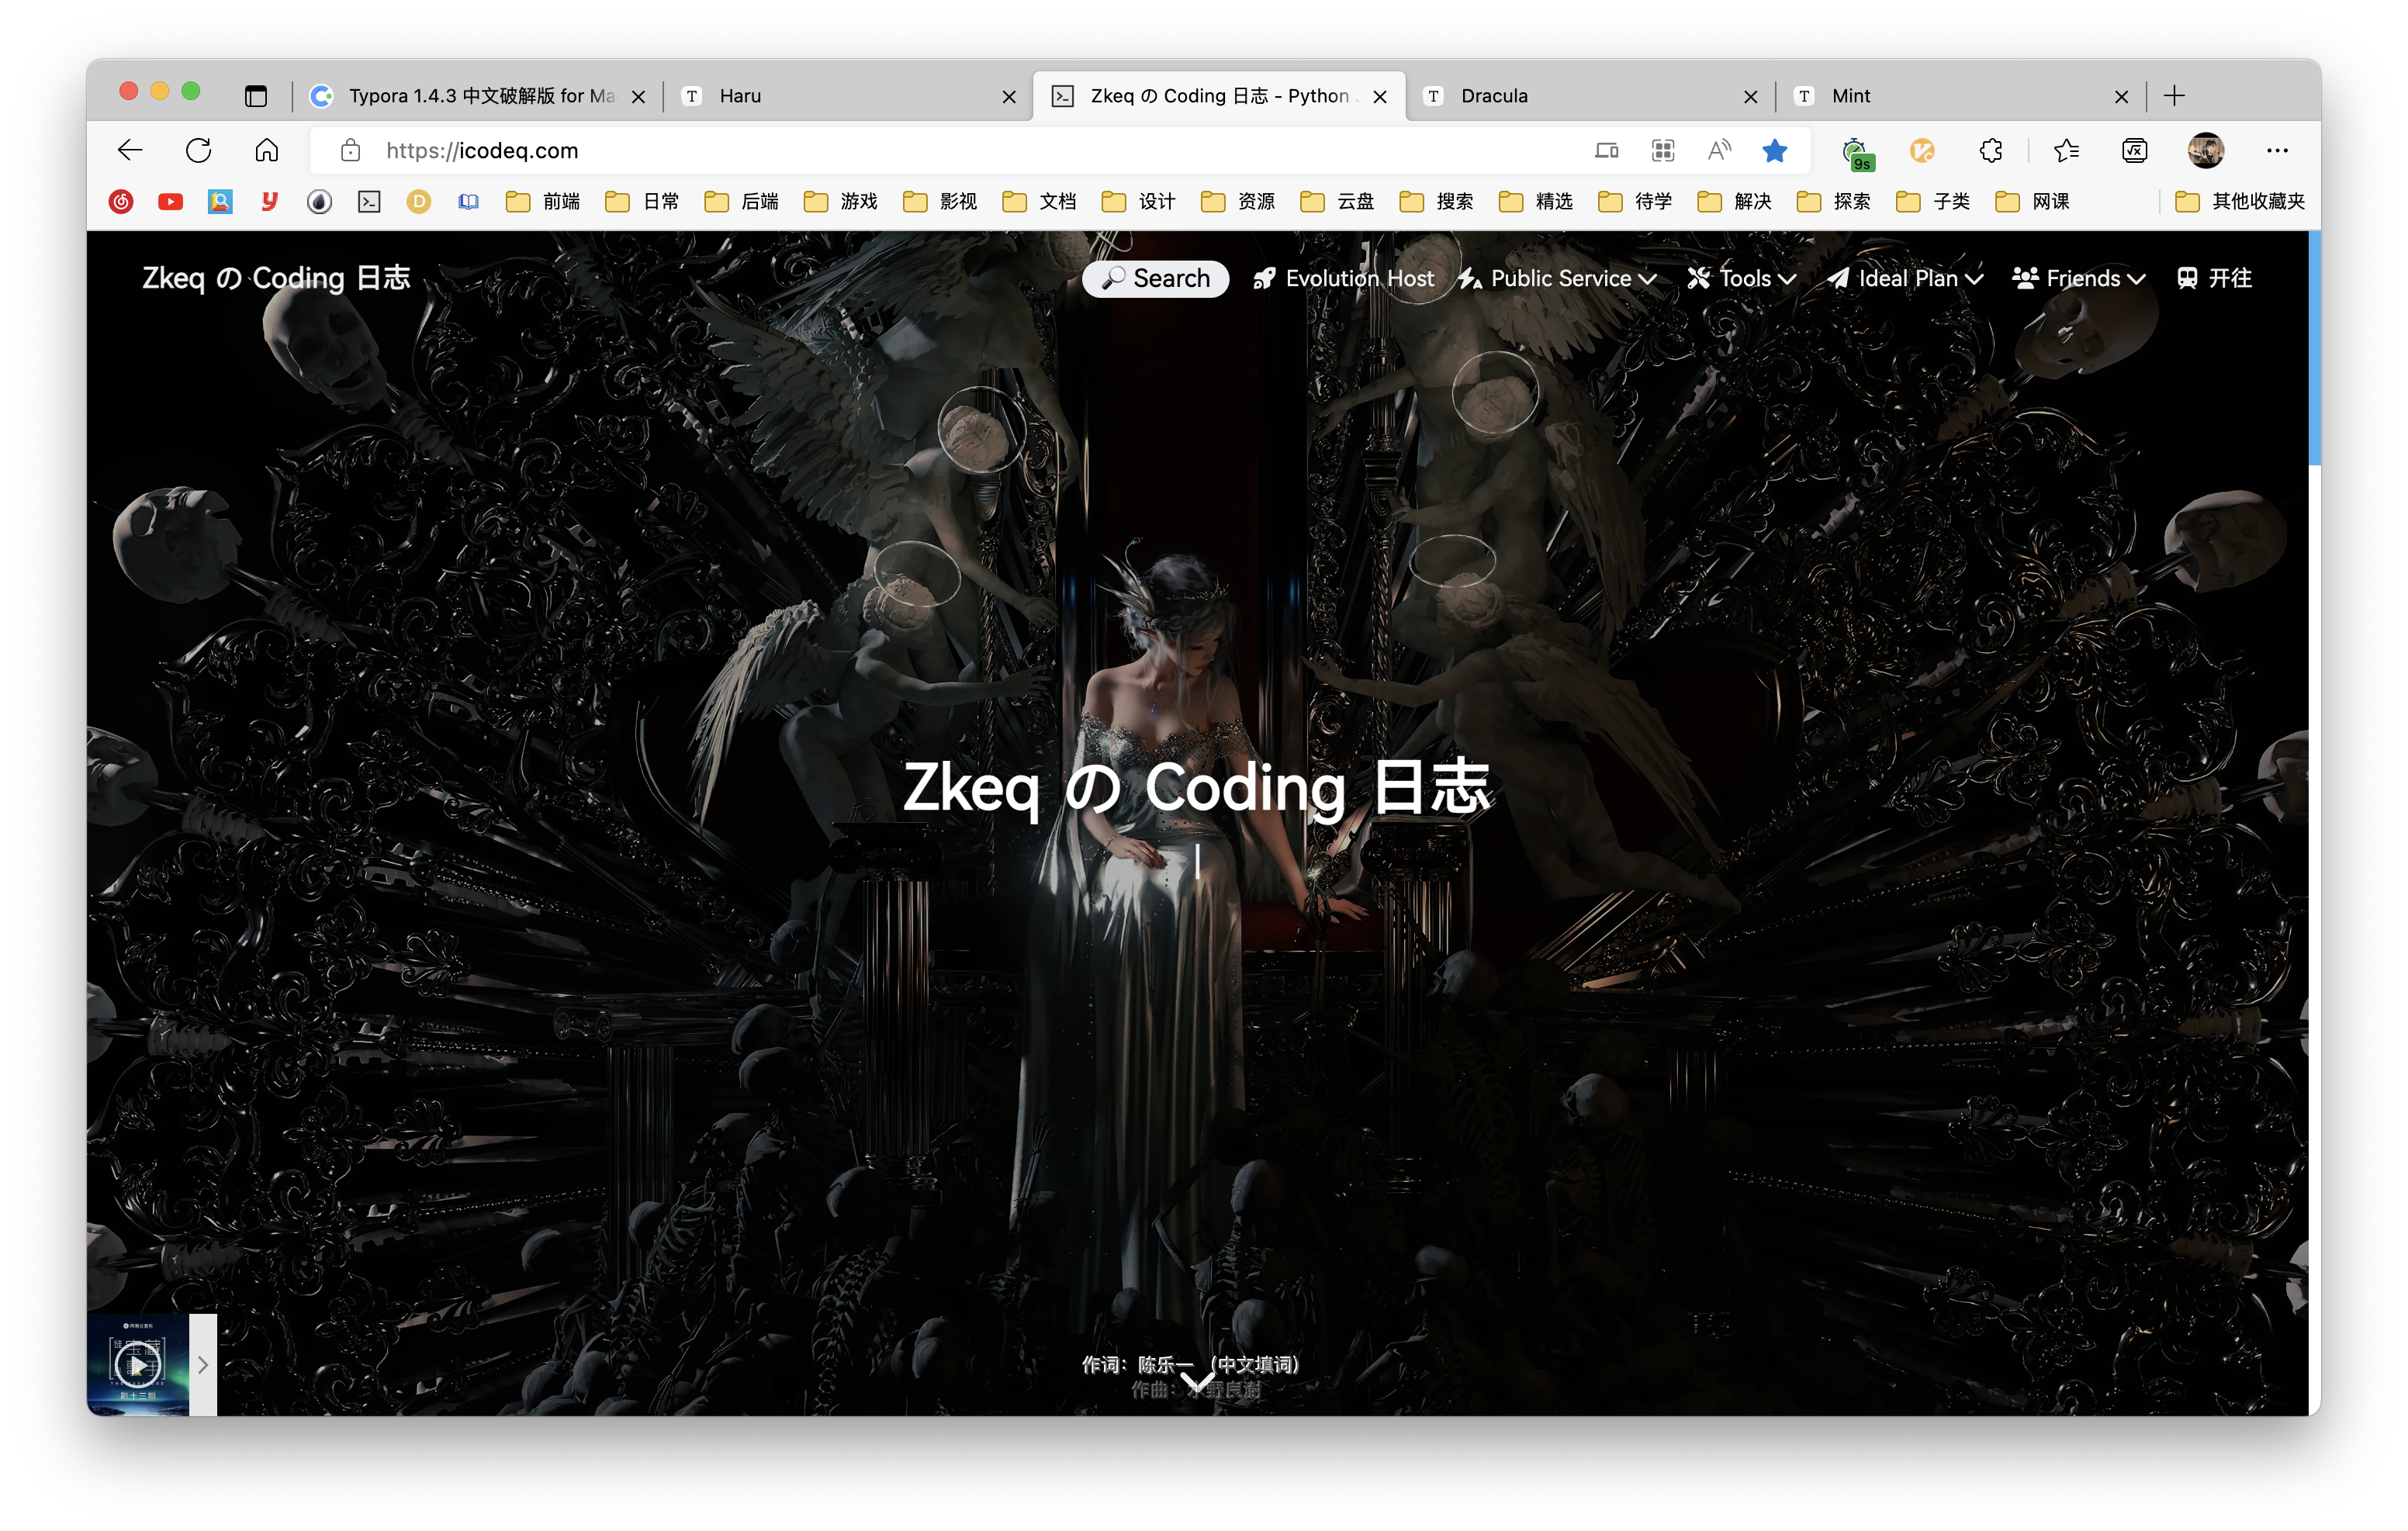Click the YouTube bookmark icon
Screen dimensions: 2408x1531
coord(170,202)
